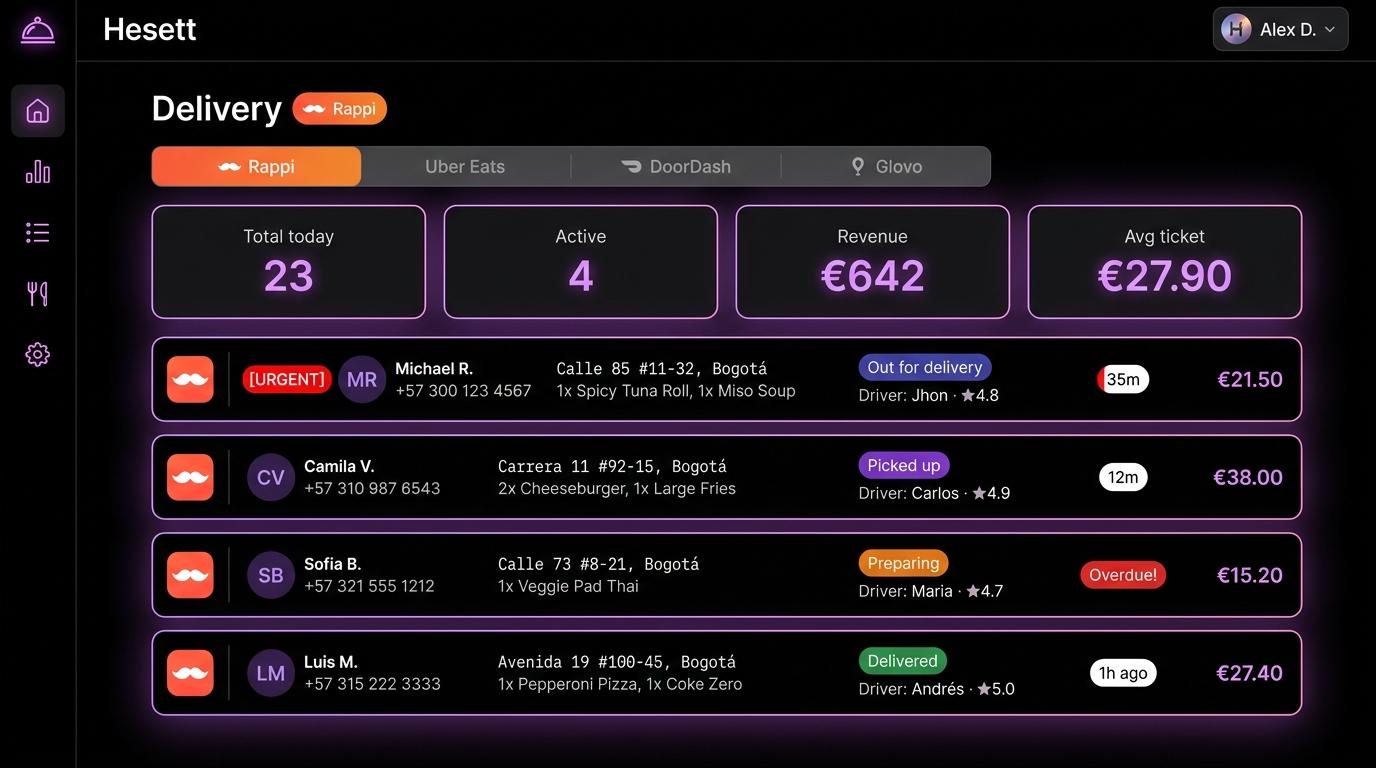The width and height of the screenshot is (1376, 768).
Task: Click phone number +57 321 555 1212
Action: pos(369,587)
